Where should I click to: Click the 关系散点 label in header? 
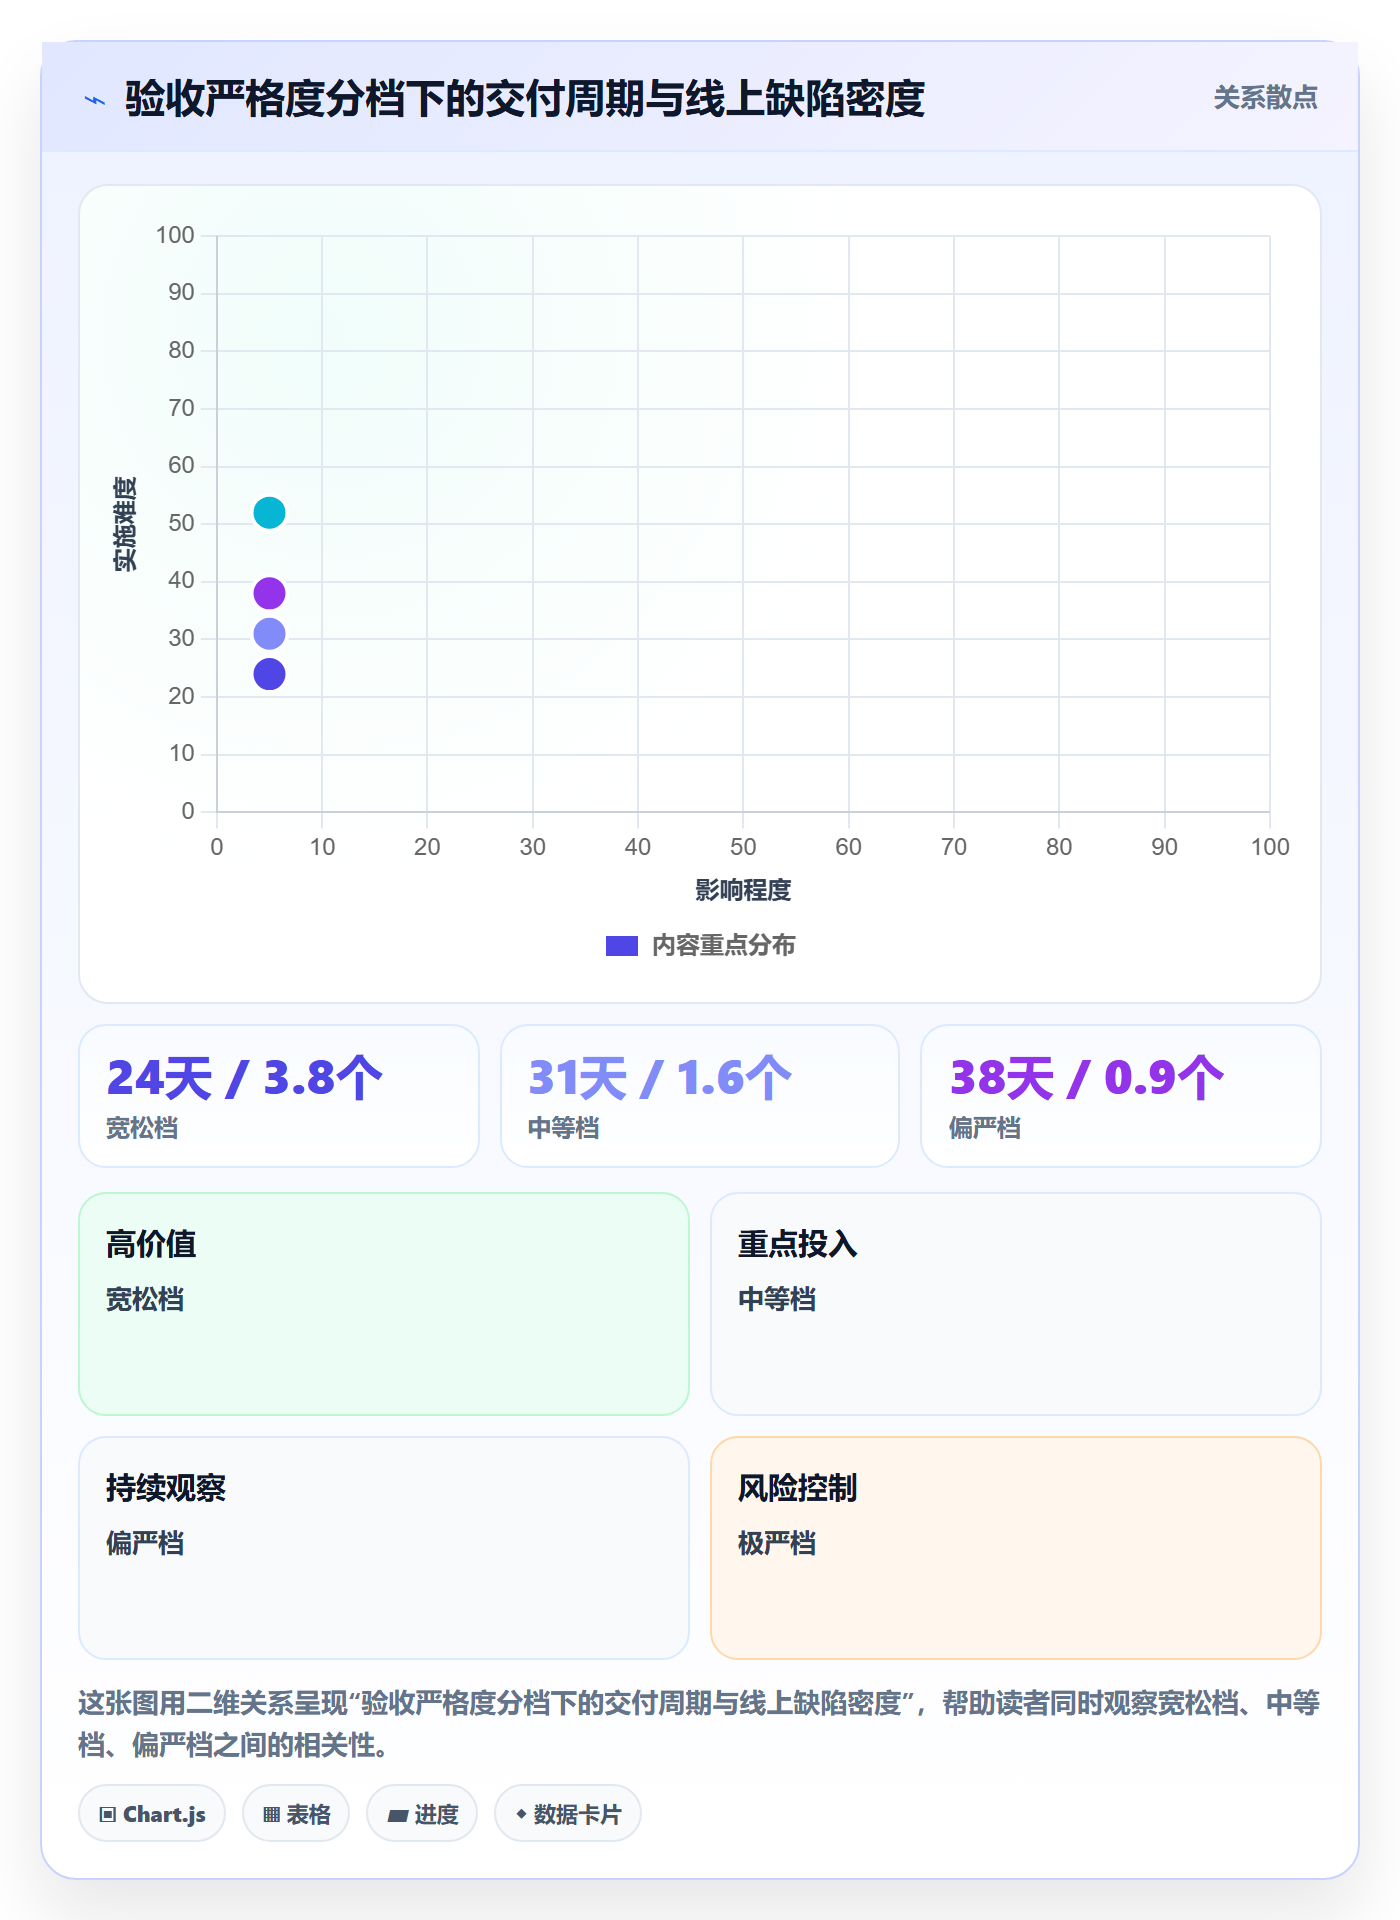point(1265,98)
